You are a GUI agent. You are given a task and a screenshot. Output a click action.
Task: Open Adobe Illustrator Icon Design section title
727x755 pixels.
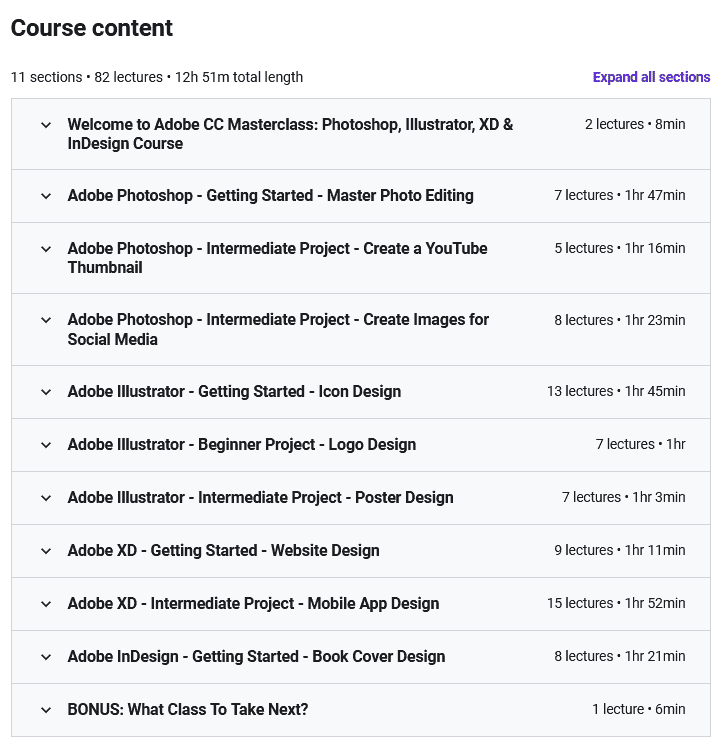click(234, 391)
